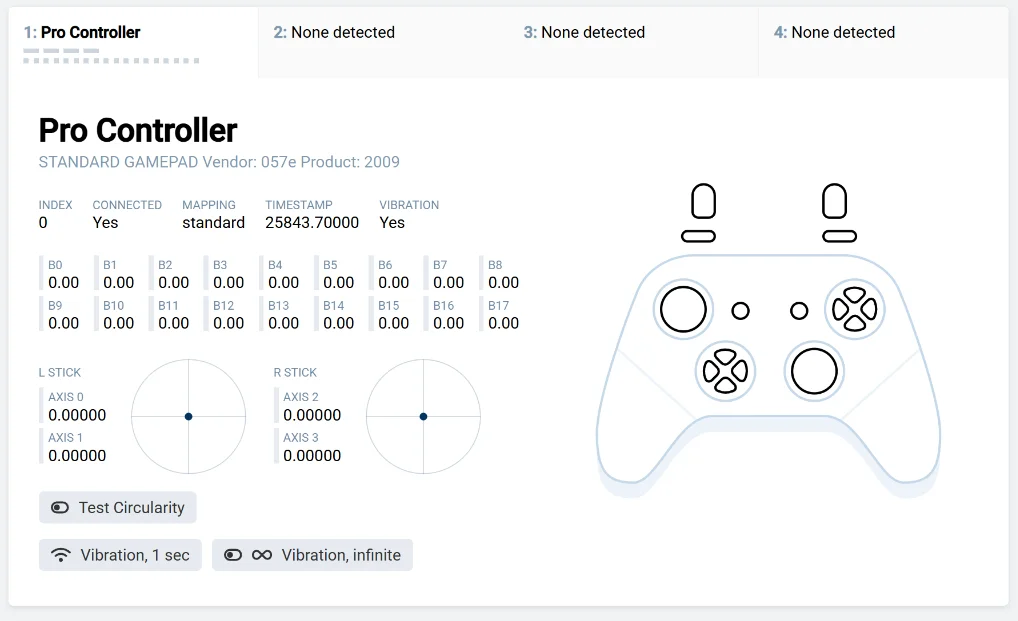Start the Vibration, 1 sec test

click(120, 555)
